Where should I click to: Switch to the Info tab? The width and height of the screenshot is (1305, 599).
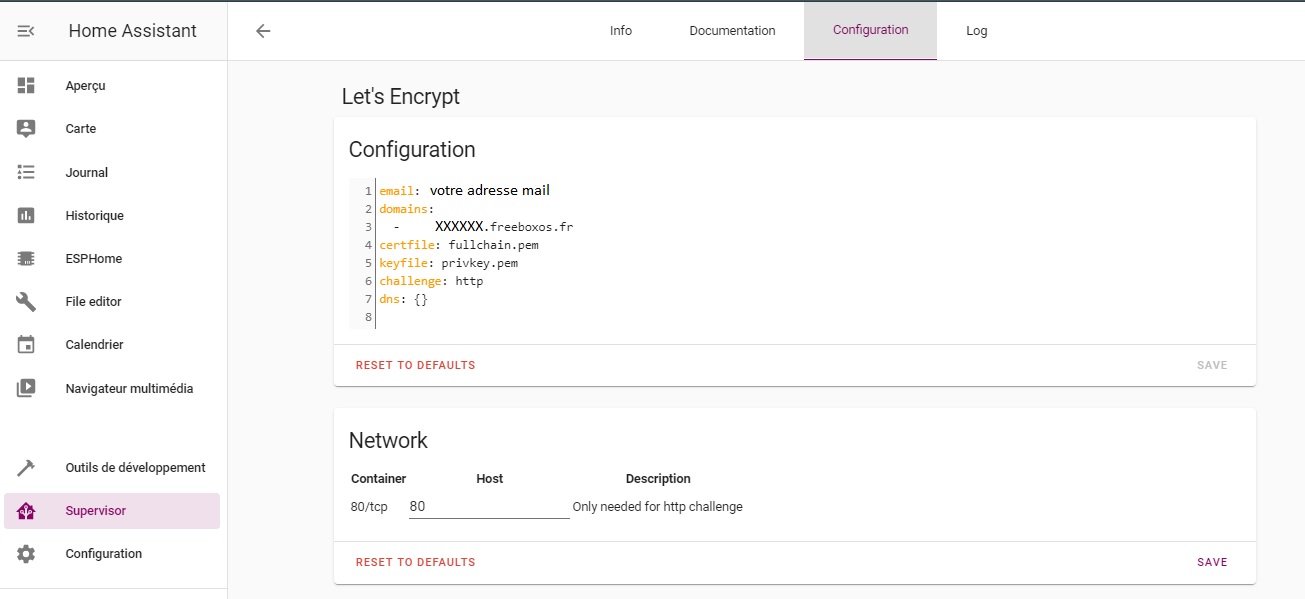point(621,31)
